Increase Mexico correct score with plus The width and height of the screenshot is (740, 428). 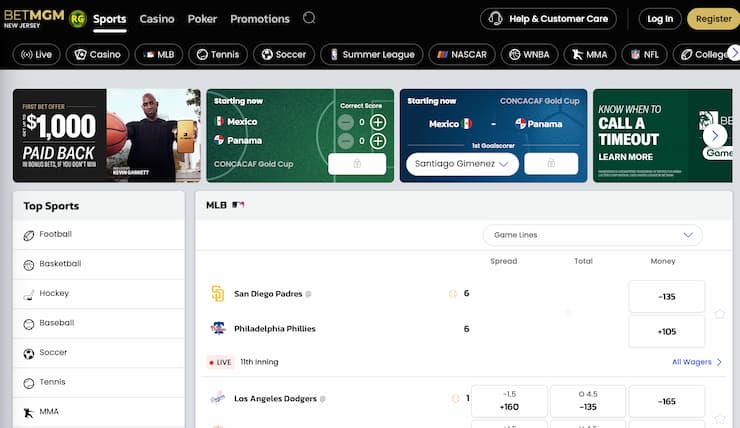pyautogui.click(x=378, y=122)
